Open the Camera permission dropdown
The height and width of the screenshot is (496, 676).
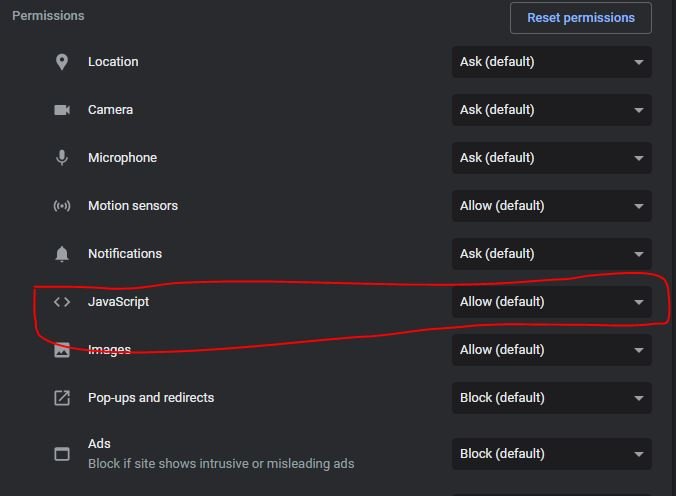tap(551, 110)
